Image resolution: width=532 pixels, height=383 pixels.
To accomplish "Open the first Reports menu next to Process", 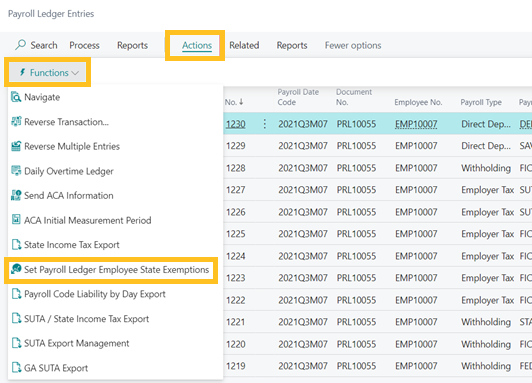I will (x=132, y=45).
